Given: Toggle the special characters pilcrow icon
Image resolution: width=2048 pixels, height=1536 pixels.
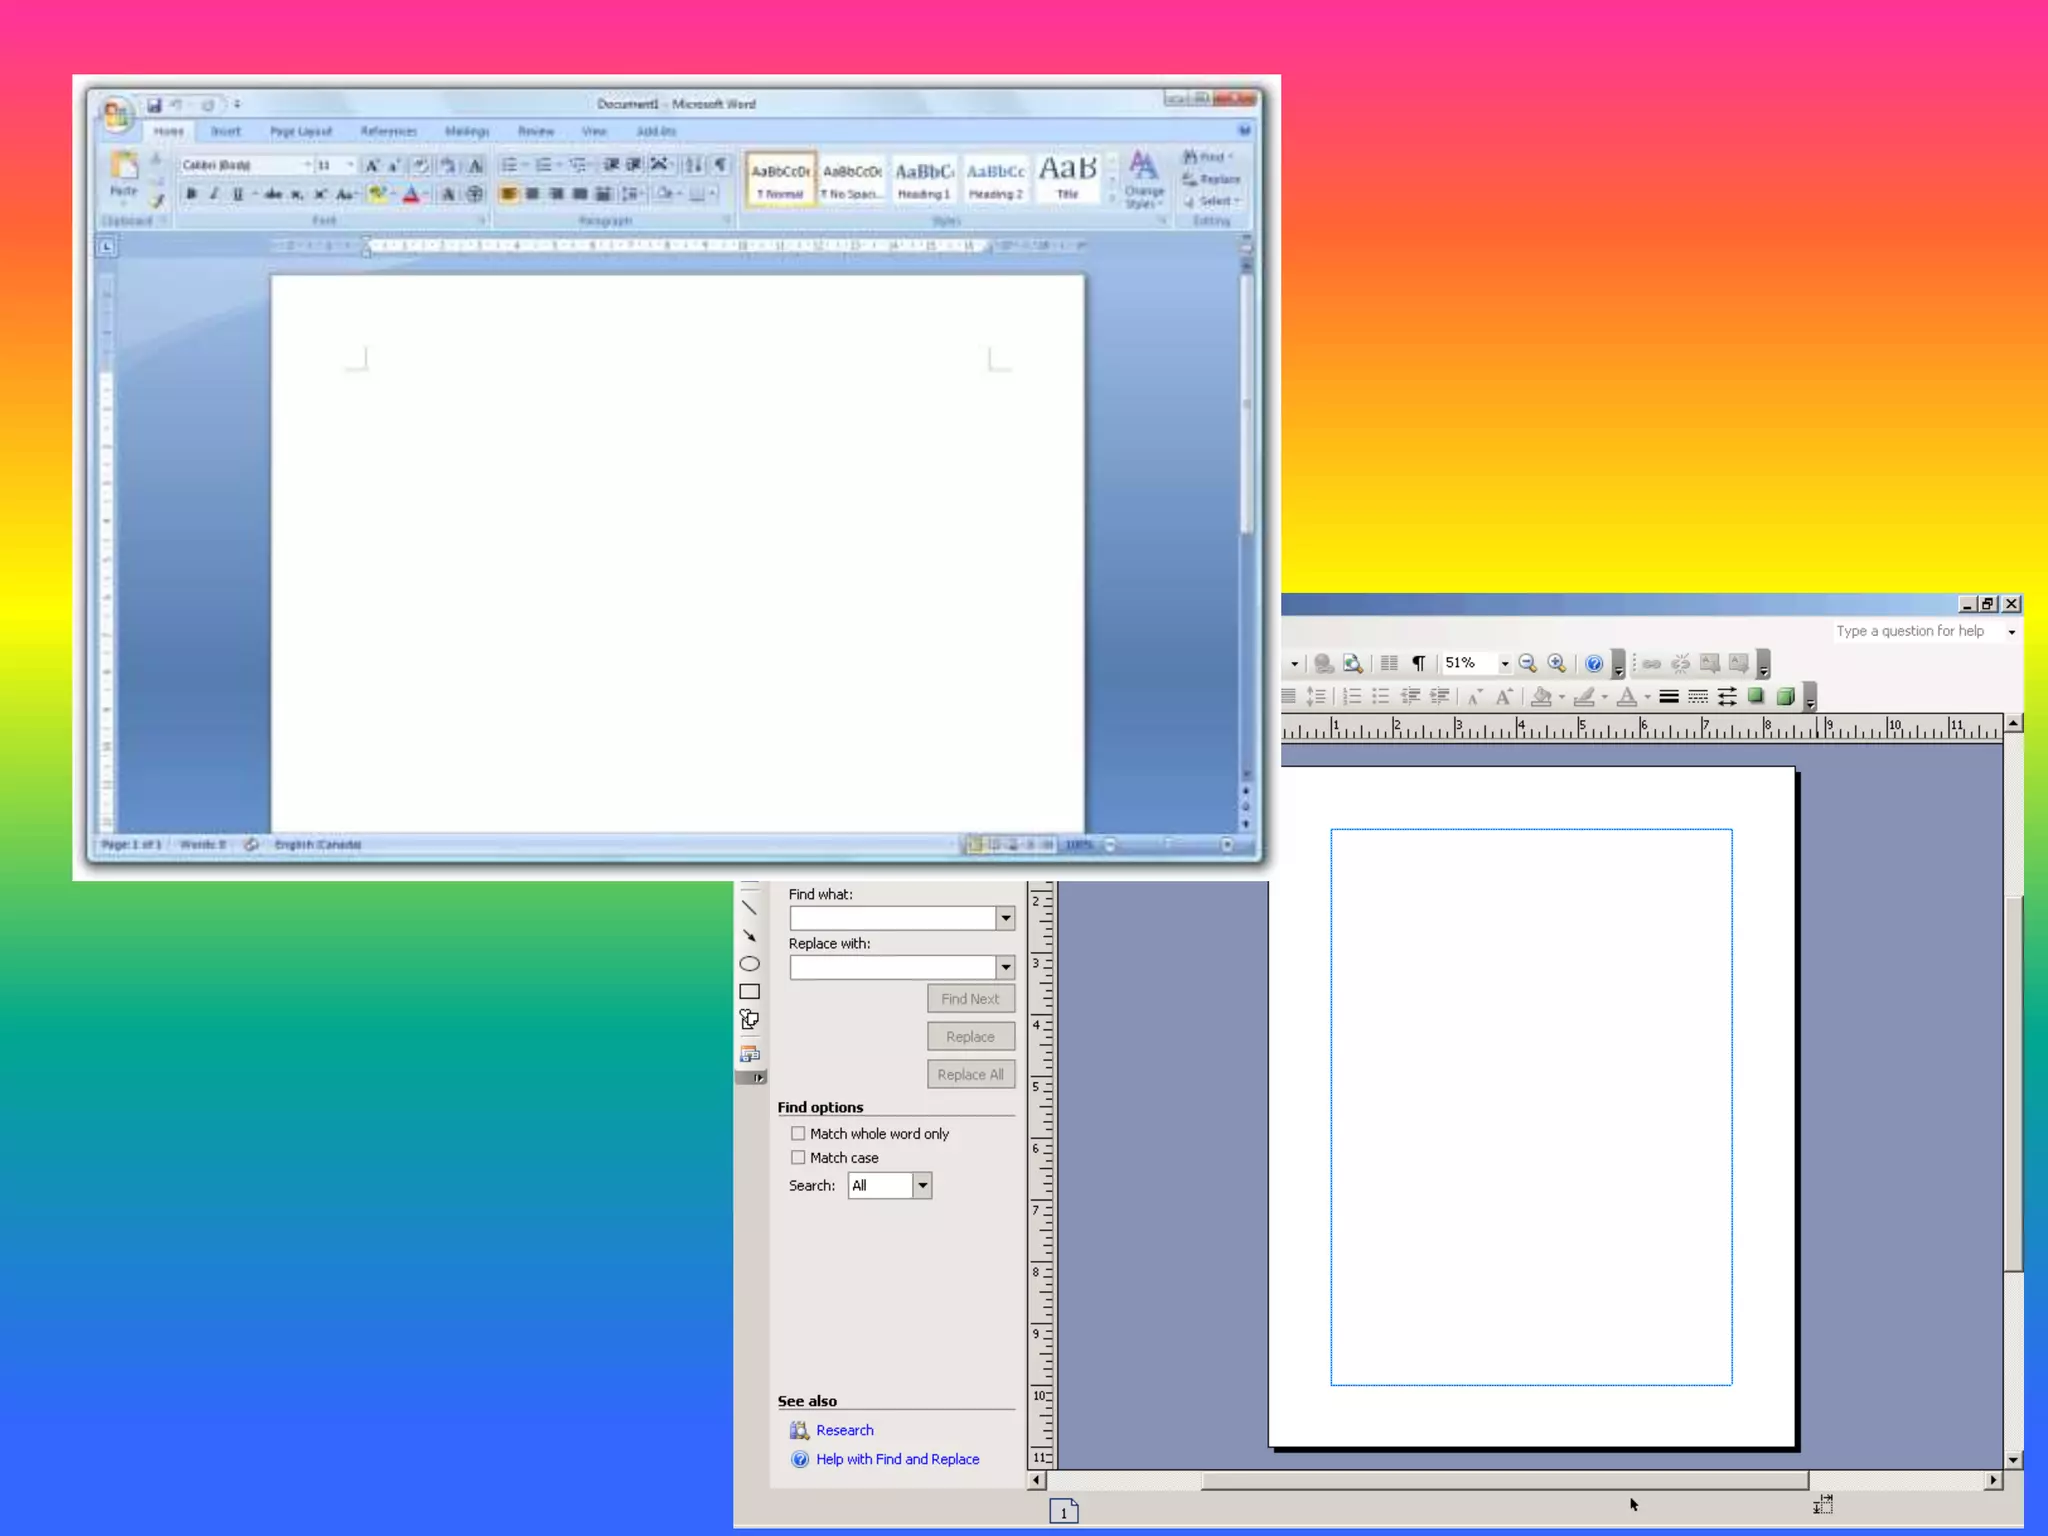Looking at the screenshot, I should pos(1418,663).
